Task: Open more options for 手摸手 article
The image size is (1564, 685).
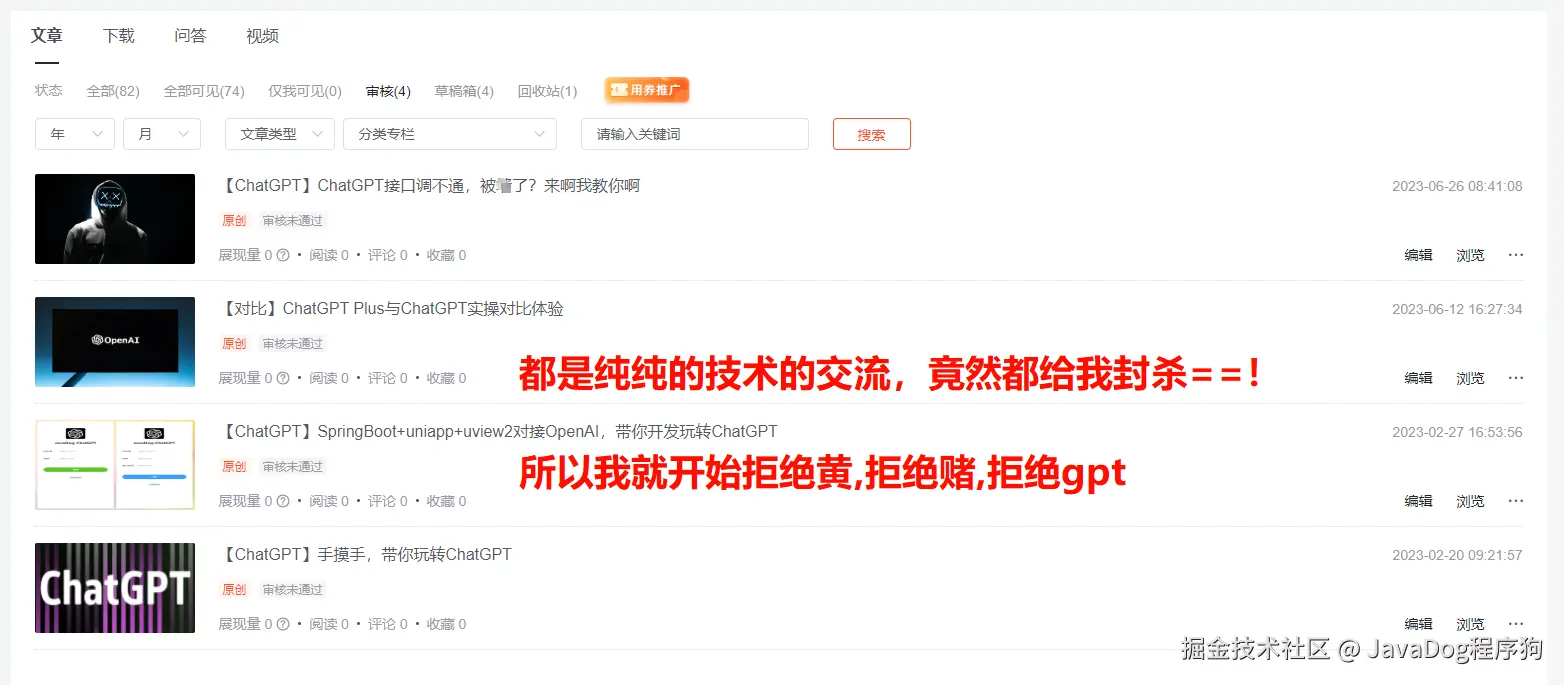Action: 1515,624
